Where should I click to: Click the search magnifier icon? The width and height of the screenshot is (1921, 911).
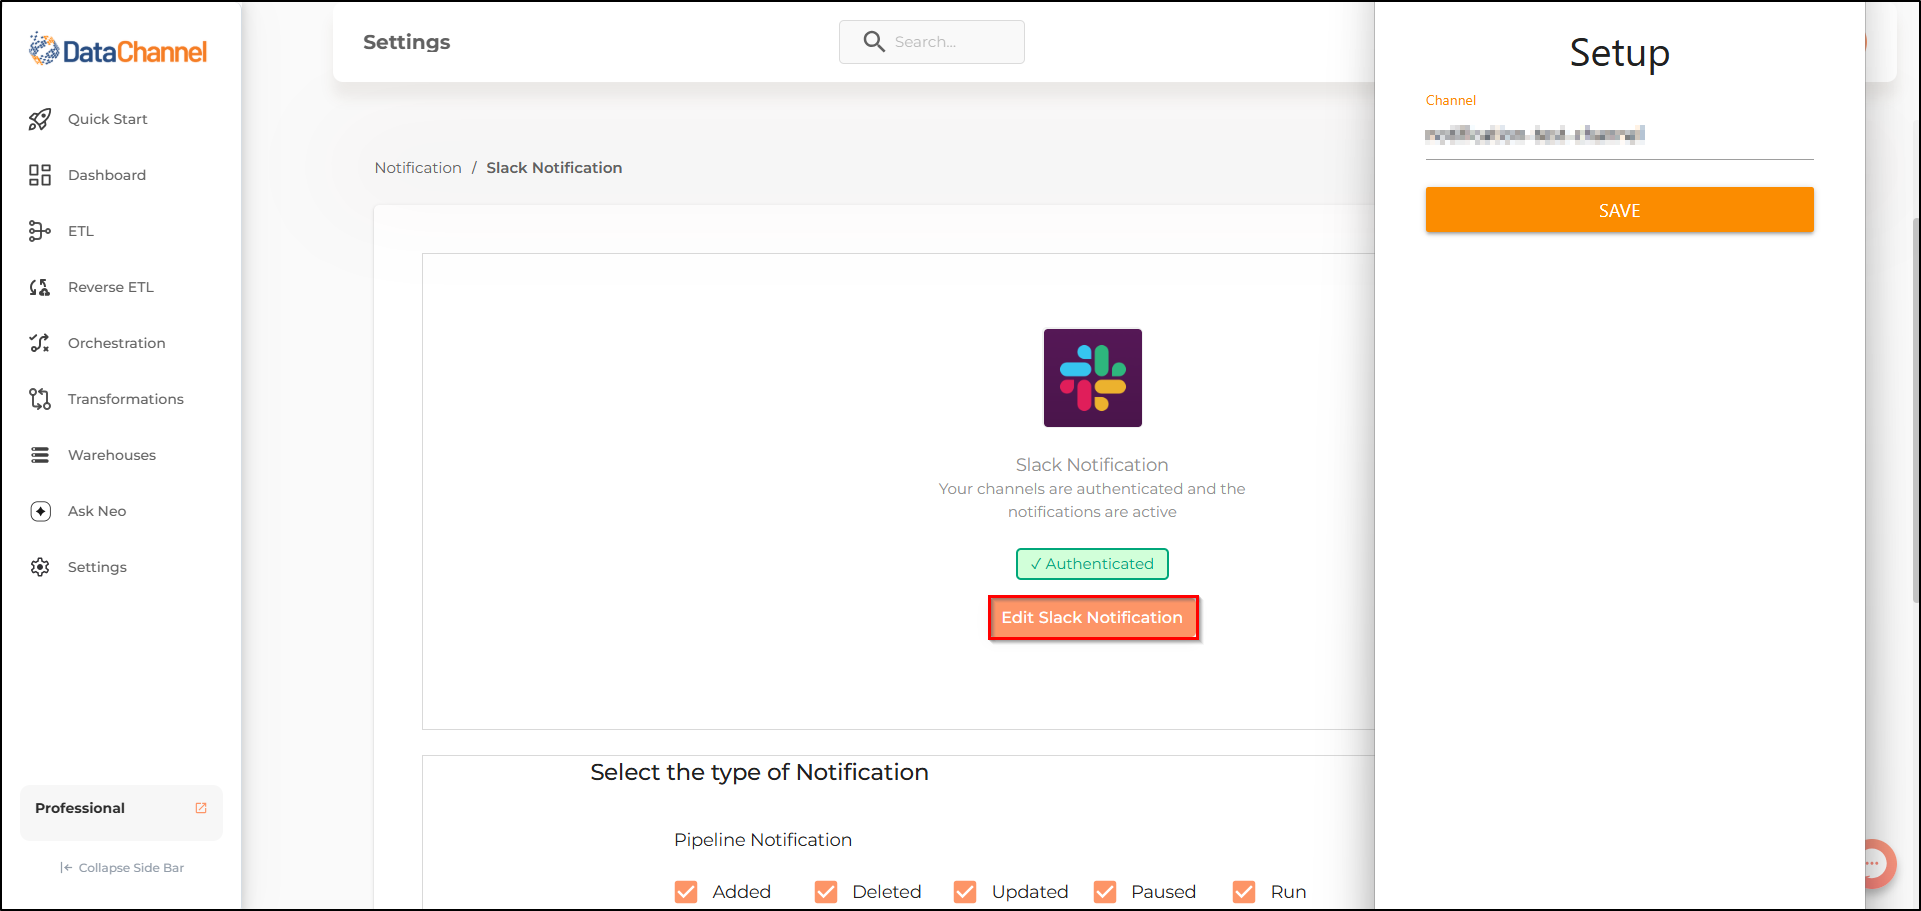tap(874, 41)
